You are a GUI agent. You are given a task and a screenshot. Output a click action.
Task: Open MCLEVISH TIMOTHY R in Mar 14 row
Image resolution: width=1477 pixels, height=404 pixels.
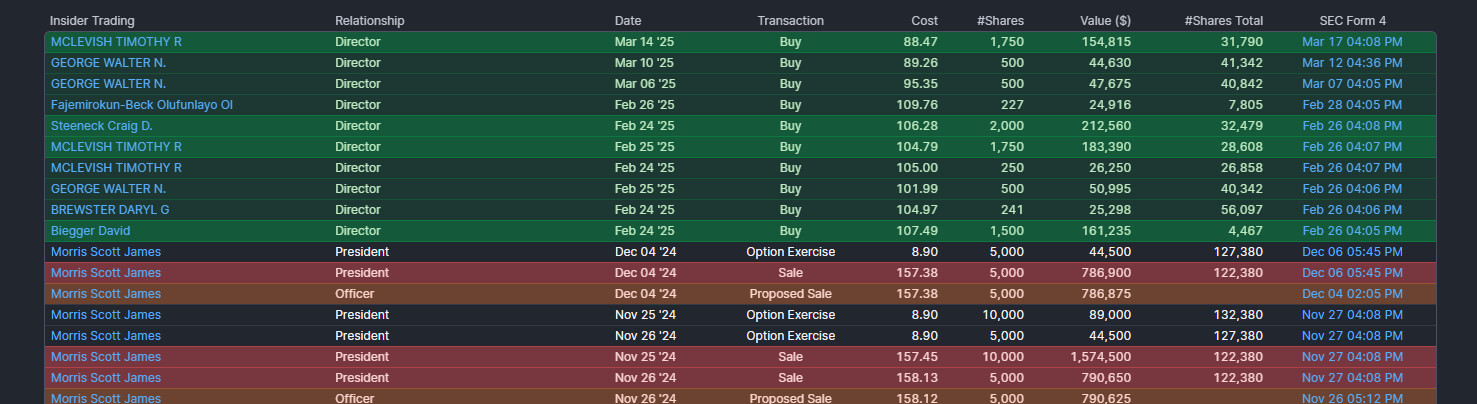pos(116,42)
